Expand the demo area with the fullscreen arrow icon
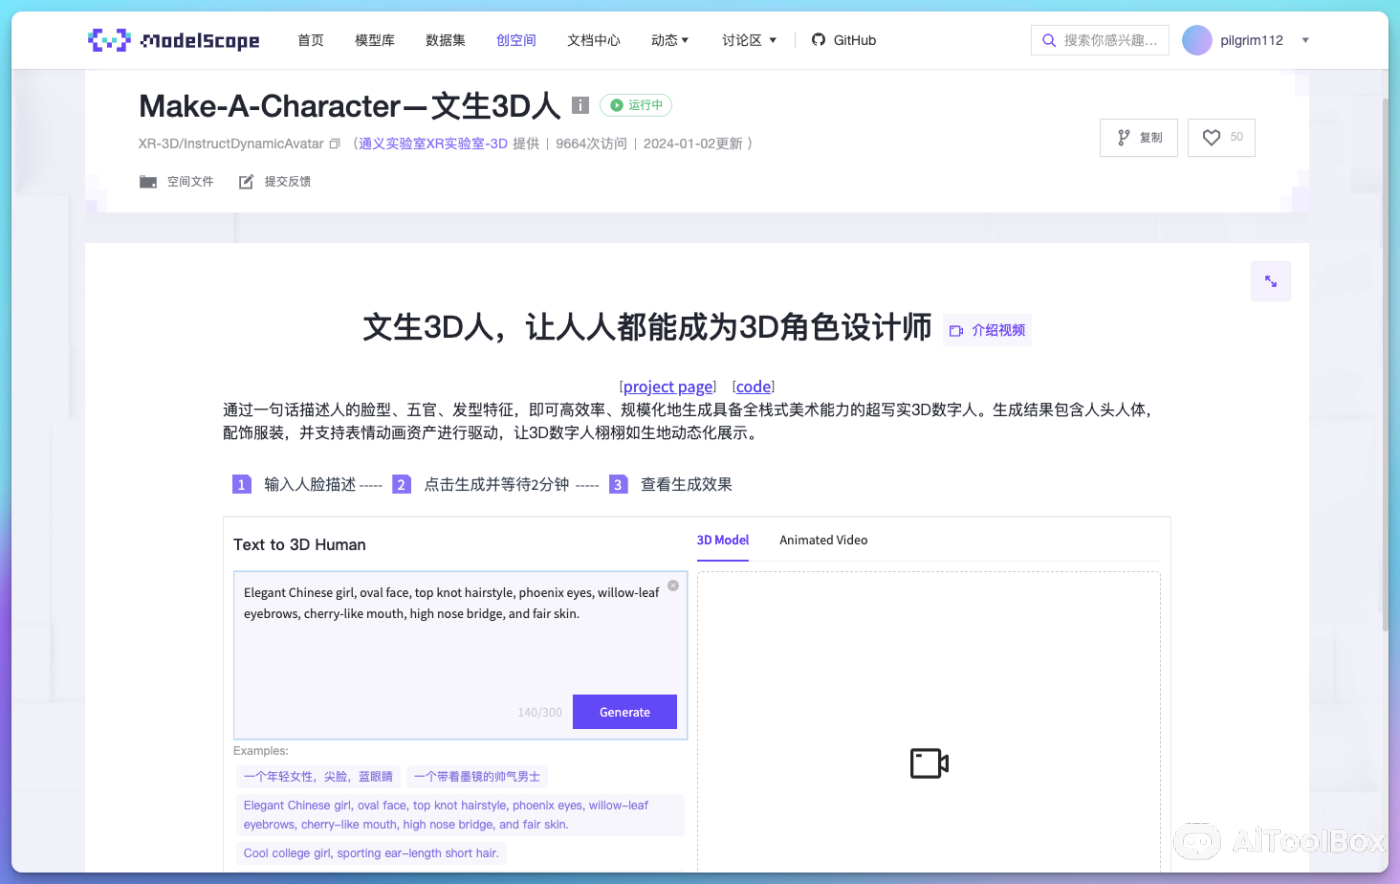 click(1270, 281)
